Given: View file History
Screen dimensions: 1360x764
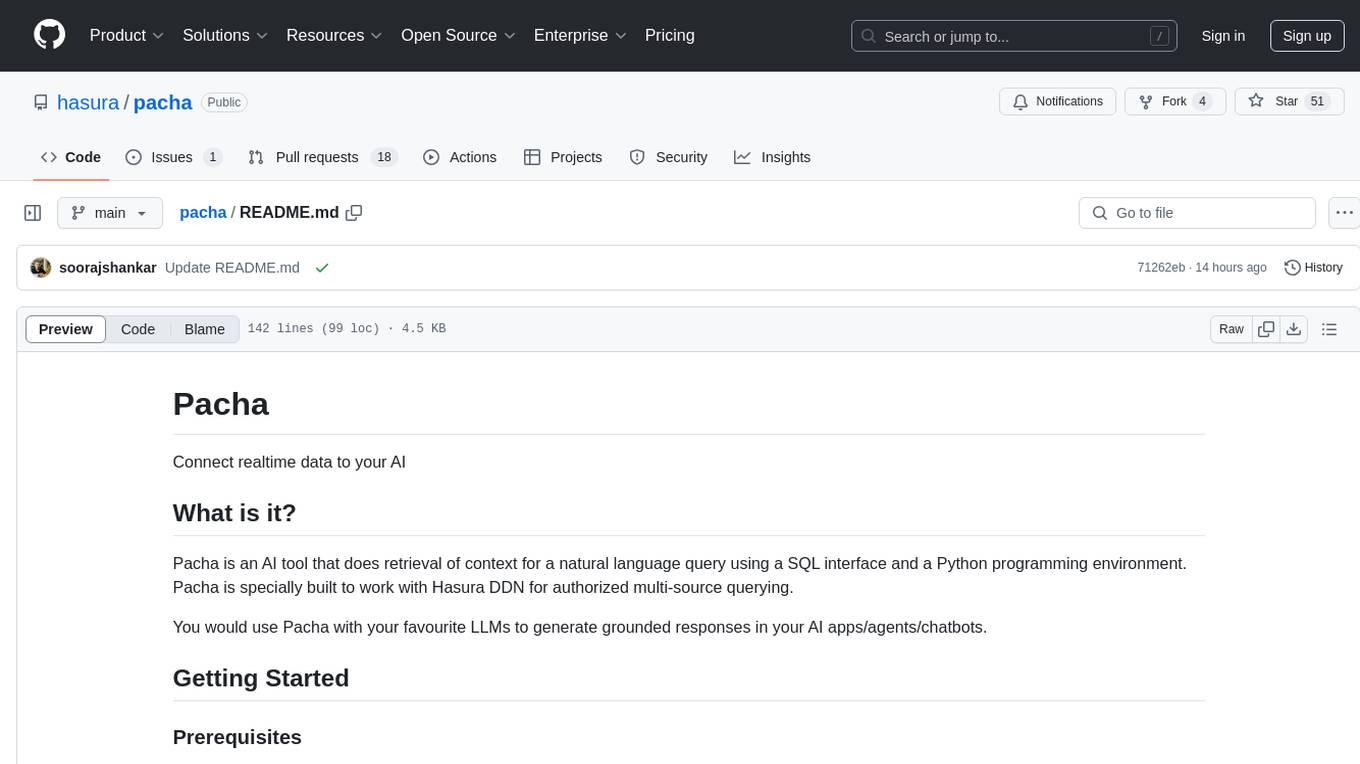Looking at the screenshot, I should click(x=1313, y=267).
